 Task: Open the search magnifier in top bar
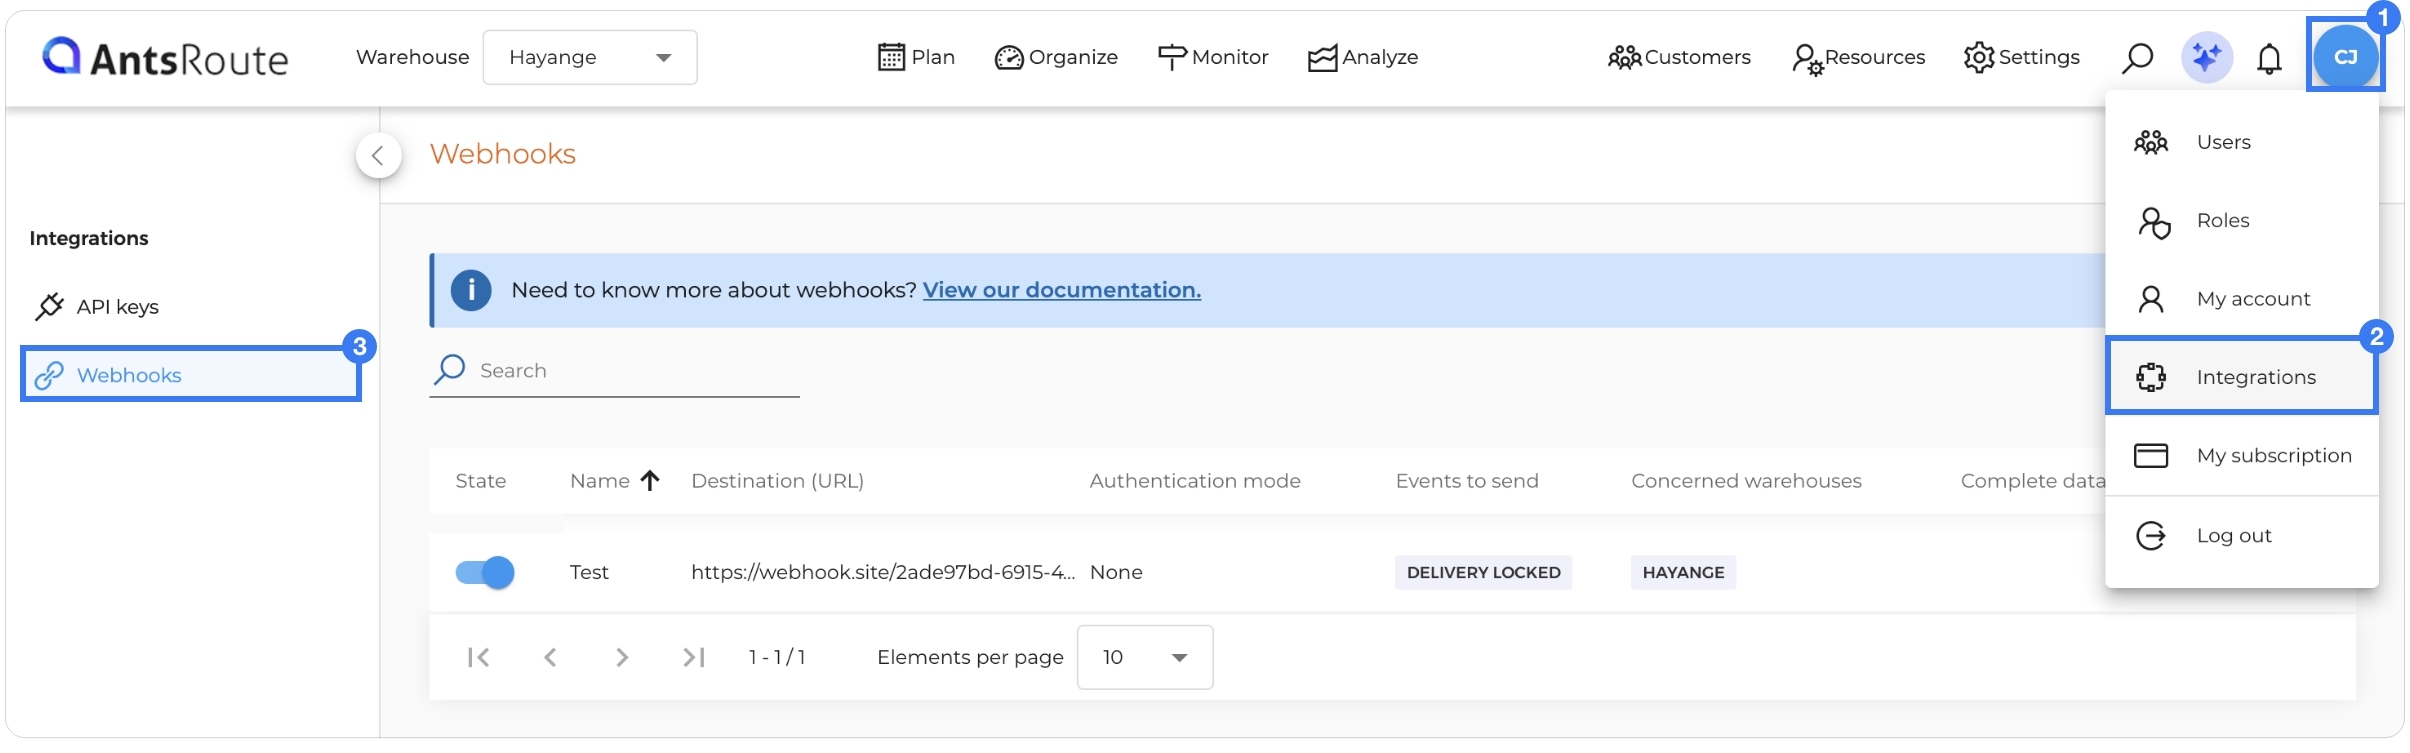(x=2137, y=58)
